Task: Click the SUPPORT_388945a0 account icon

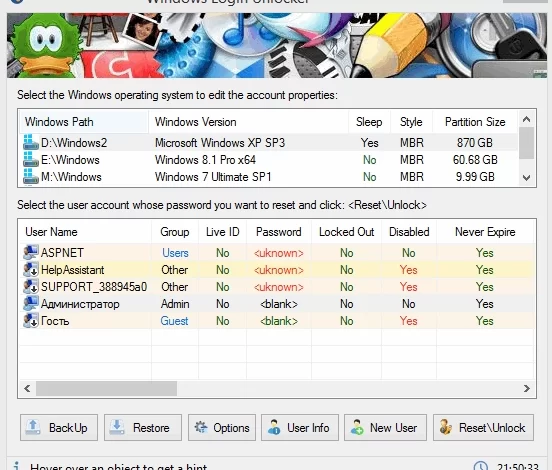Action: pyautogui.click(x=31, y=286)
